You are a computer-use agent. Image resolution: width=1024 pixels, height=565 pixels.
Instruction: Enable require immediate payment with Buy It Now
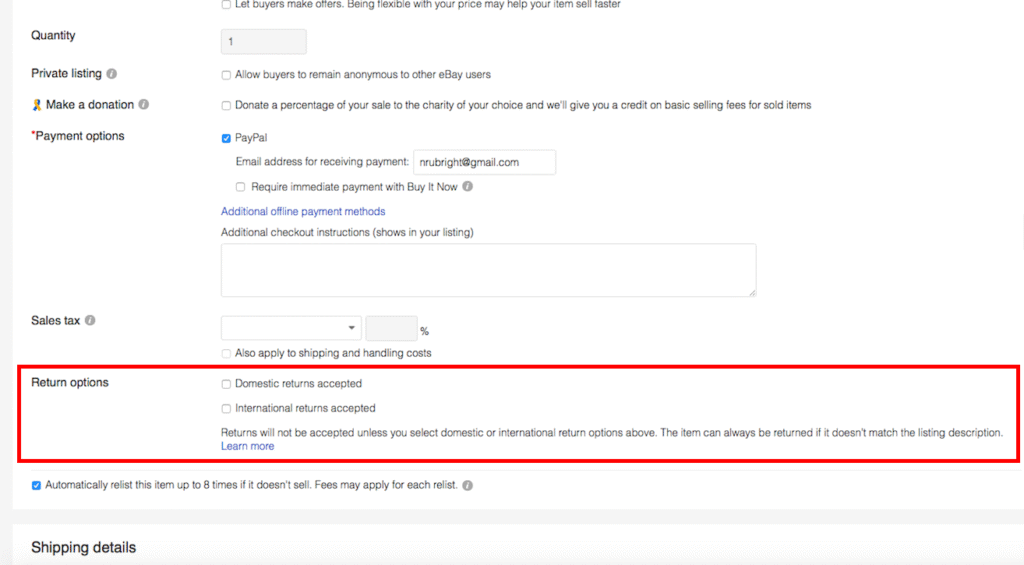[x=241, y=187]
